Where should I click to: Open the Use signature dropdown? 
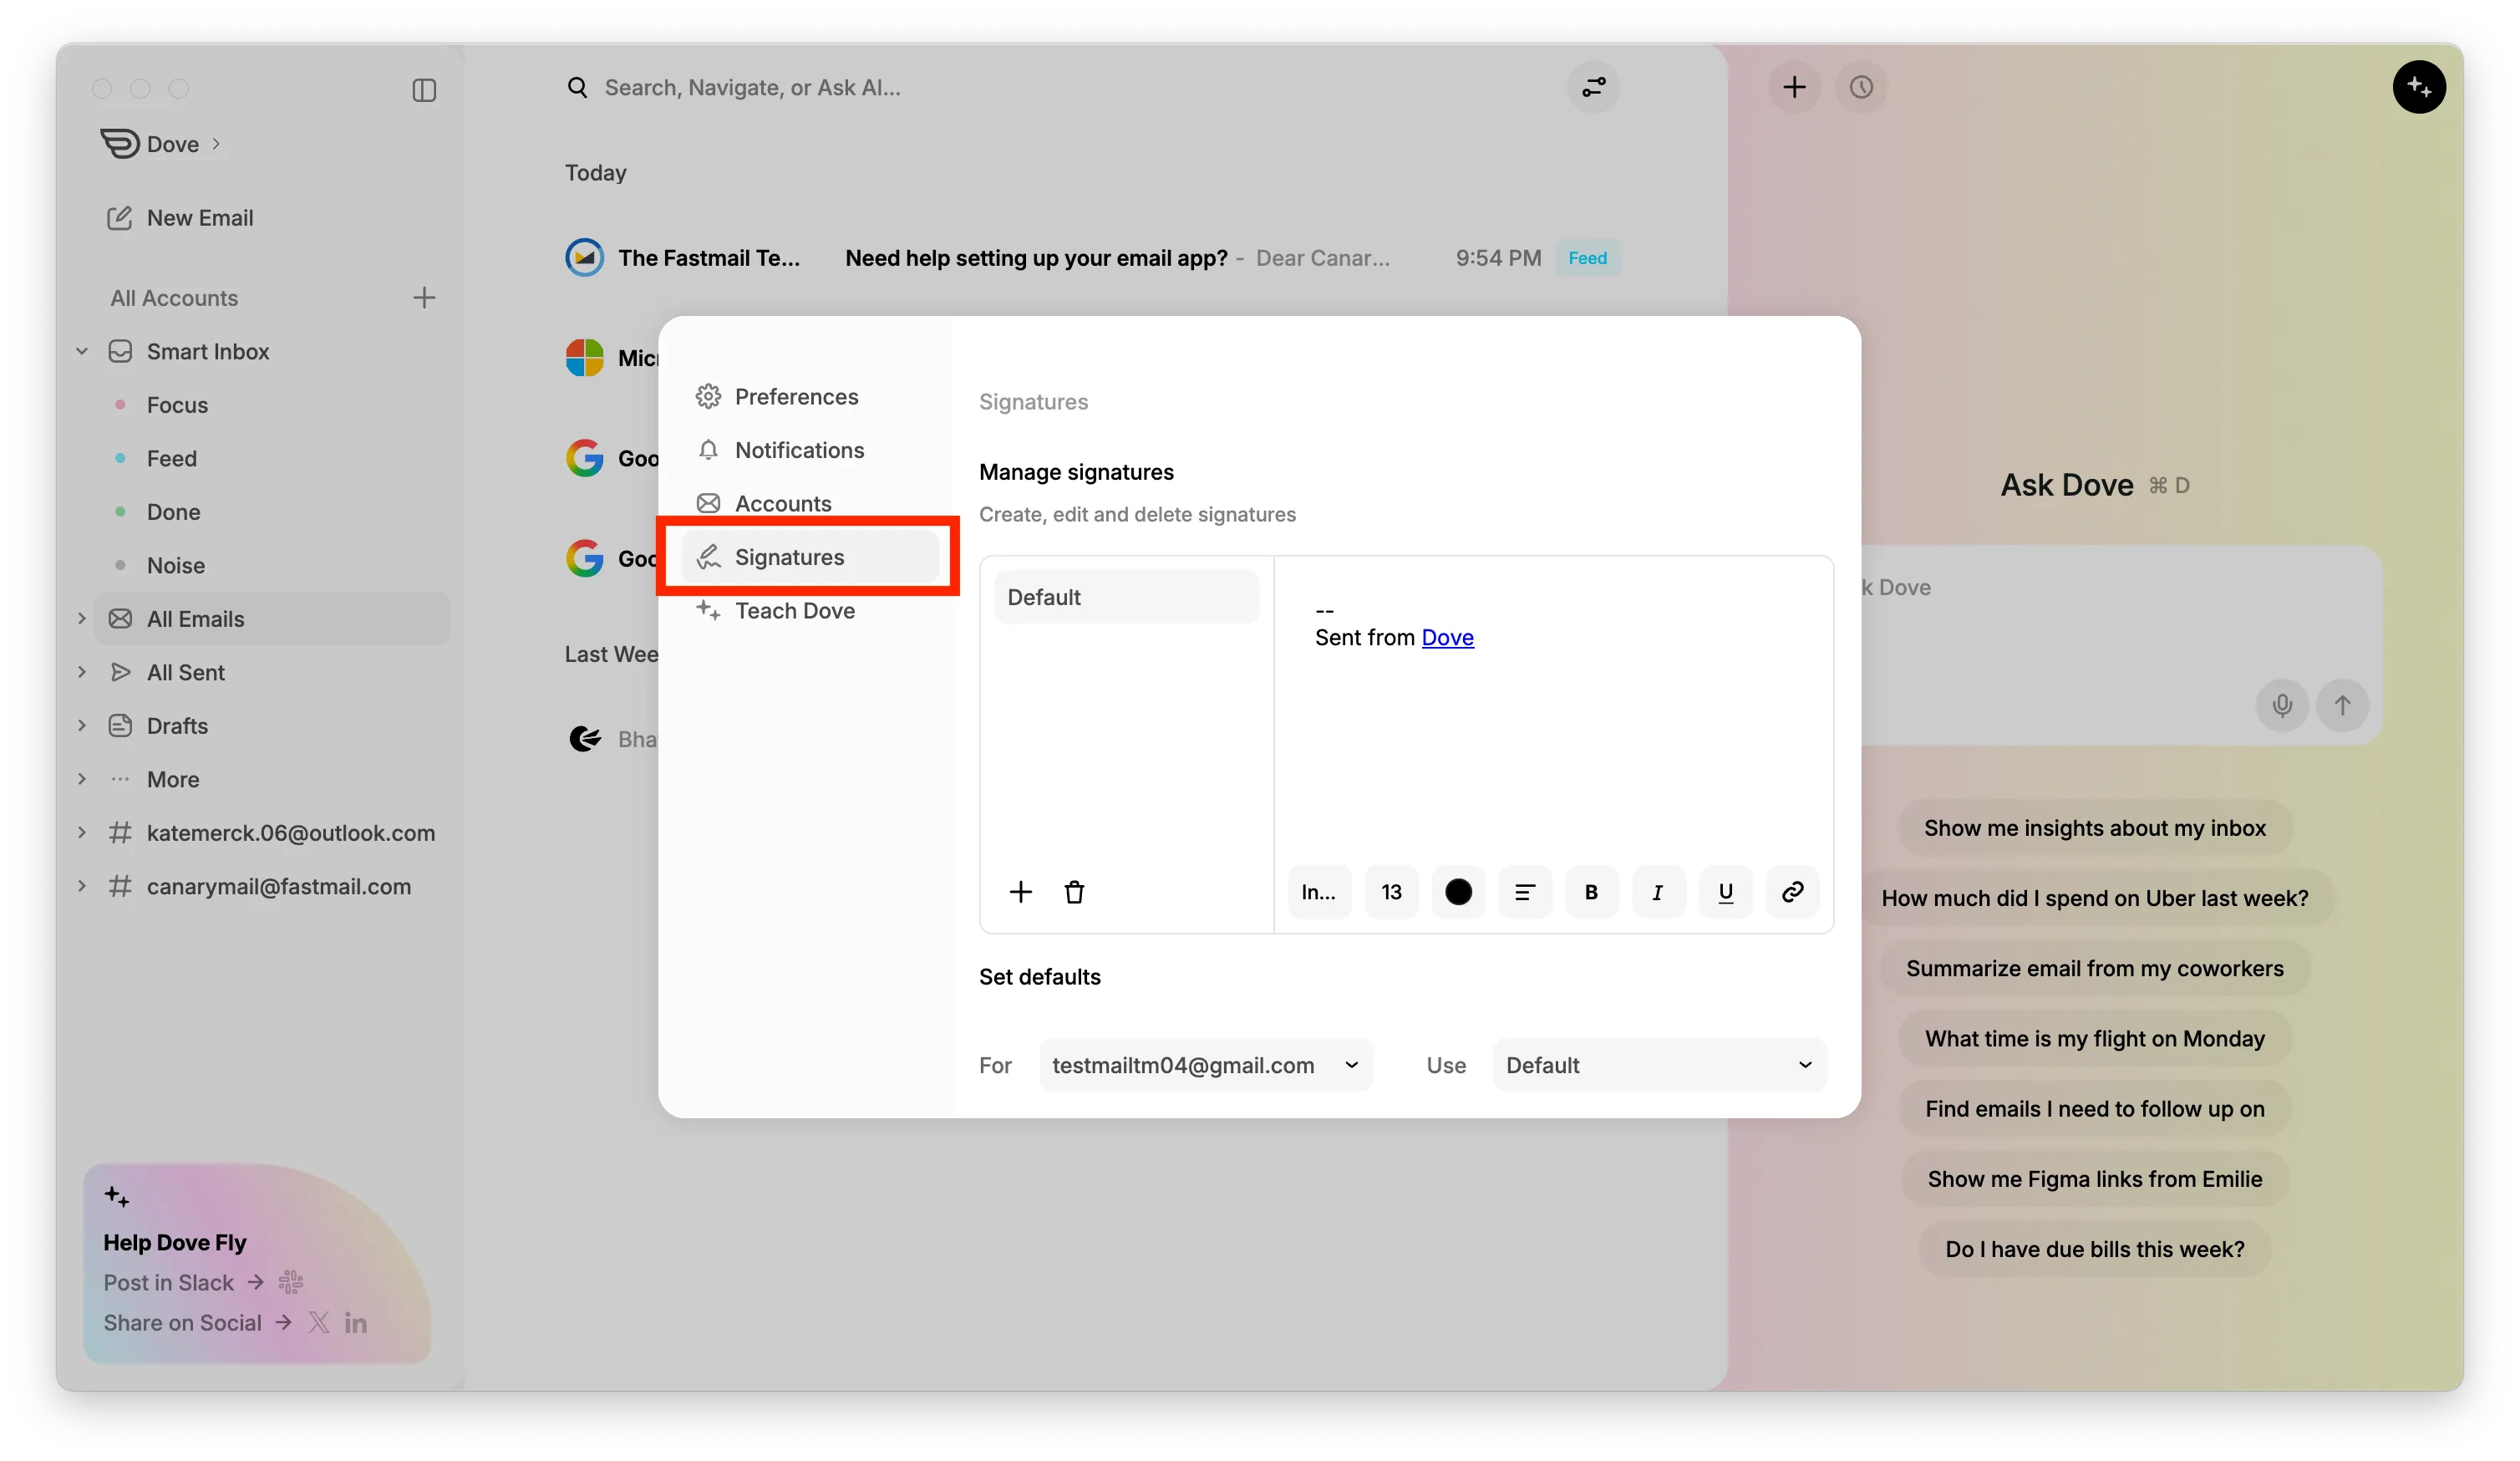(x=1659, y=1065)
